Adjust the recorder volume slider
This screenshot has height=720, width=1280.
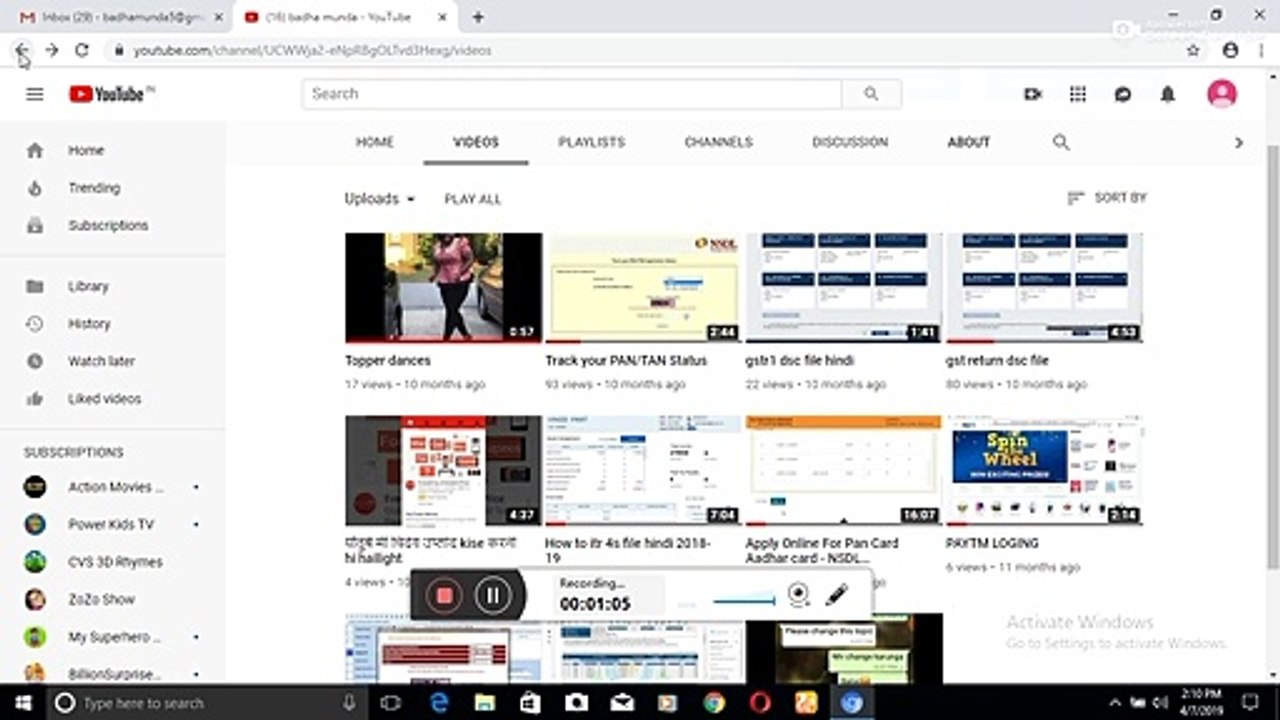click(743, 601)
